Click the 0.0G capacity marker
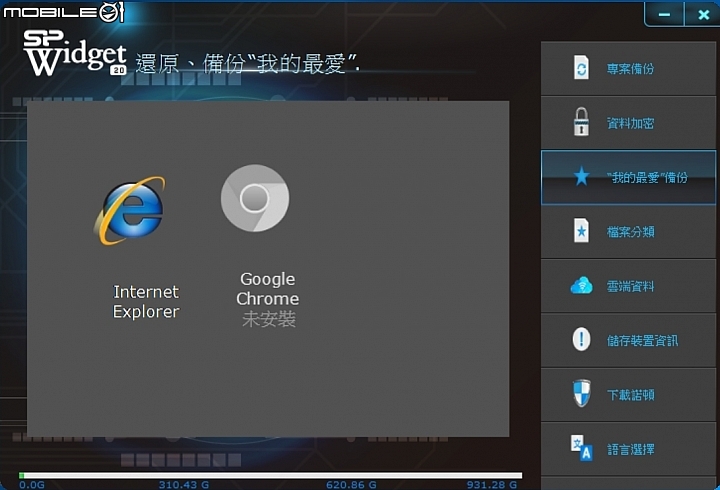 pos(32,484)
